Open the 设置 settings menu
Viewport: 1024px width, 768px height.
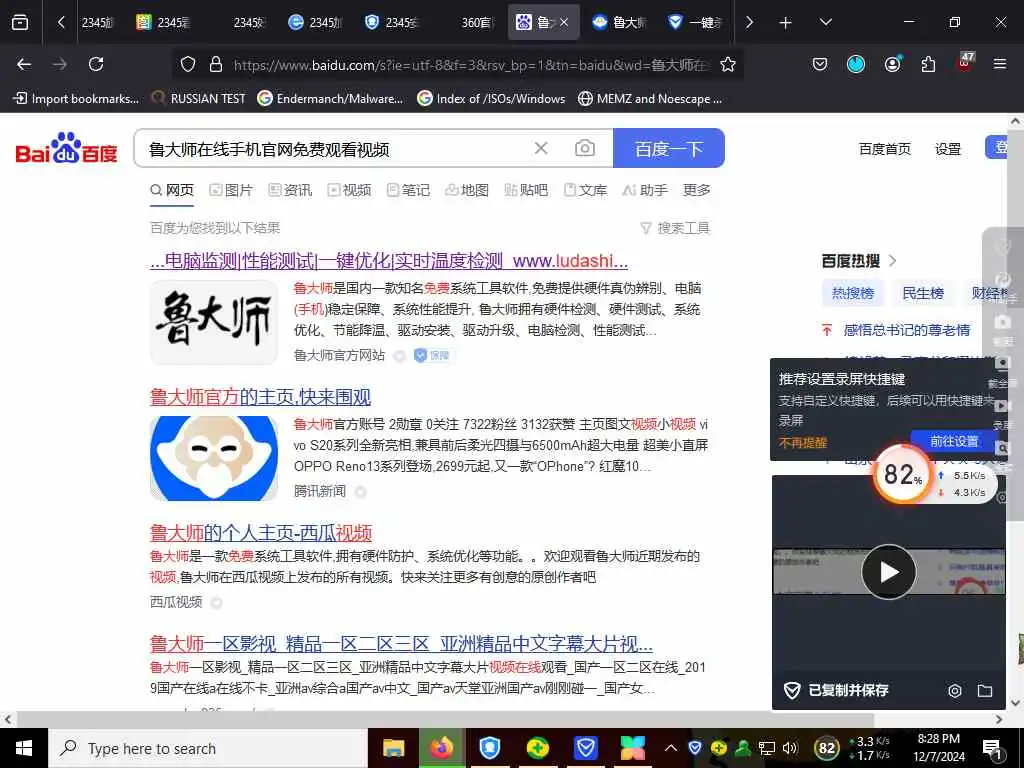click(x=948, y=149)
